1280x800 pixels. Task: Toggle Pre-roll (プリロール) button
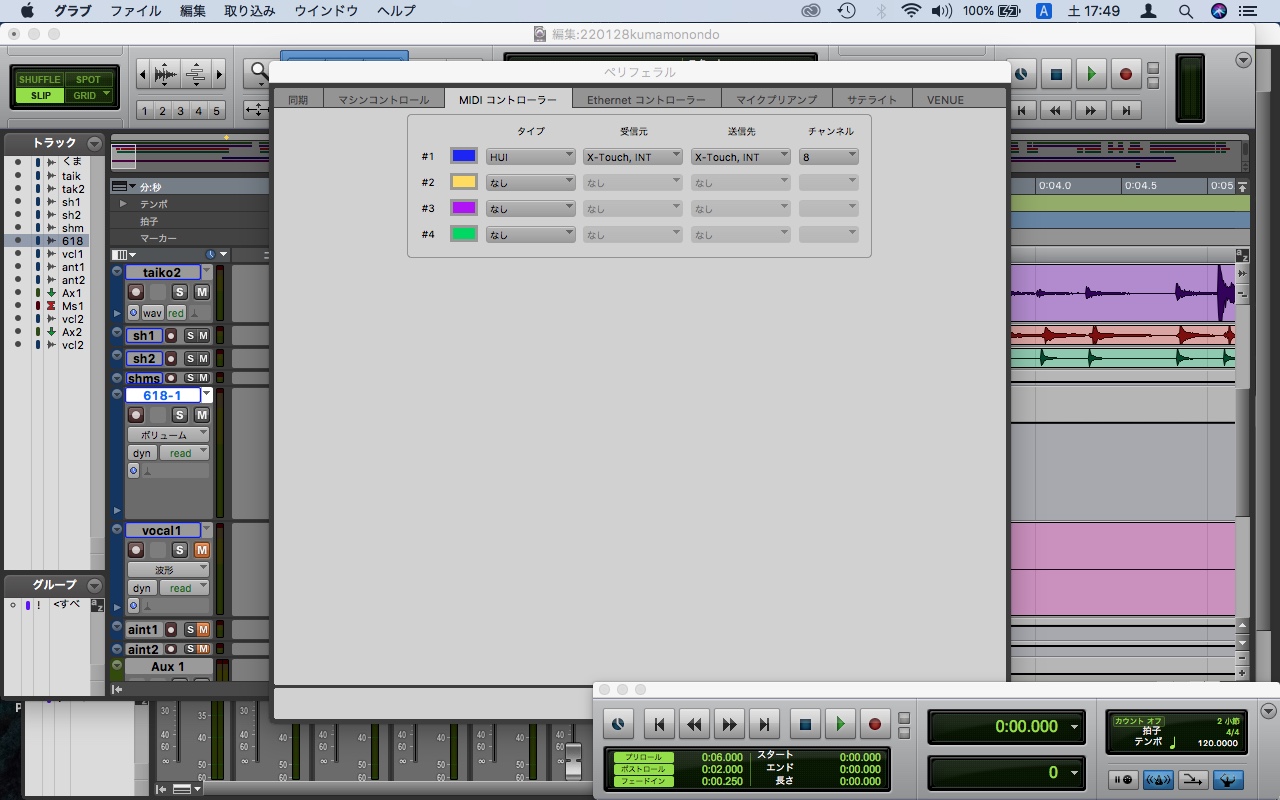click(x=644, y=758)
